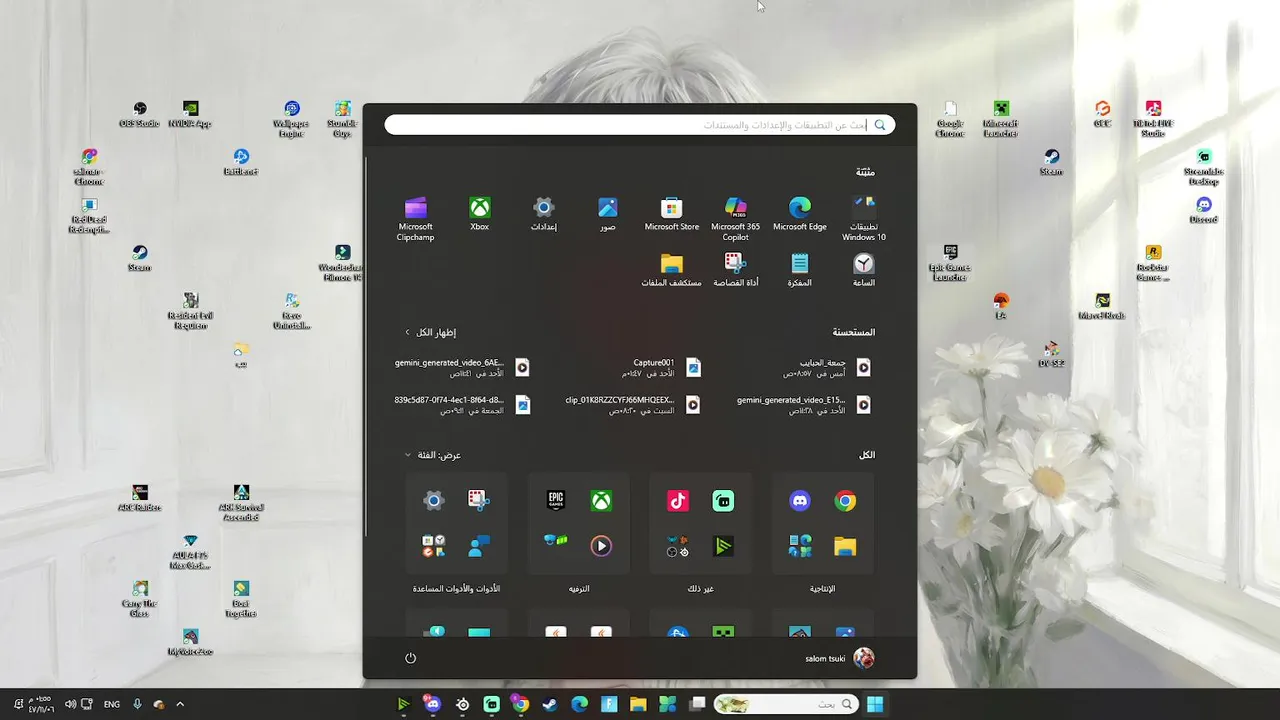
Task: Open Epic Games icon in الترفيه category
Action: click(x=555, y=501)
